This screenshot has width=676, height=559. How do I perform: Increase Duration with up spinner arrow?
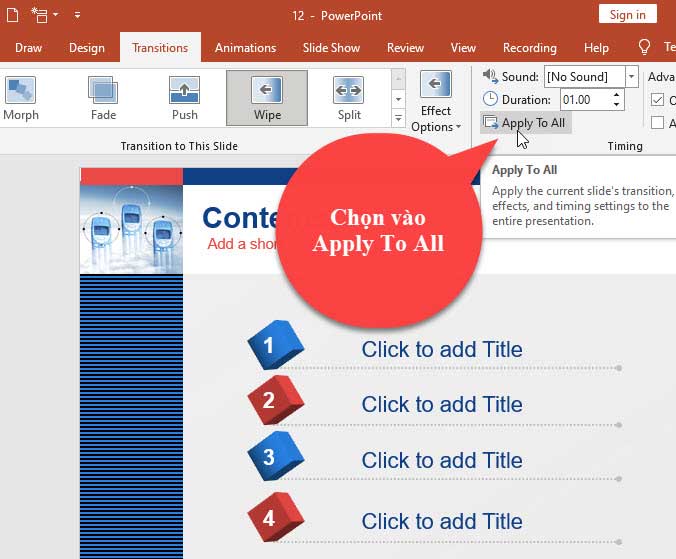click(617, 95)
